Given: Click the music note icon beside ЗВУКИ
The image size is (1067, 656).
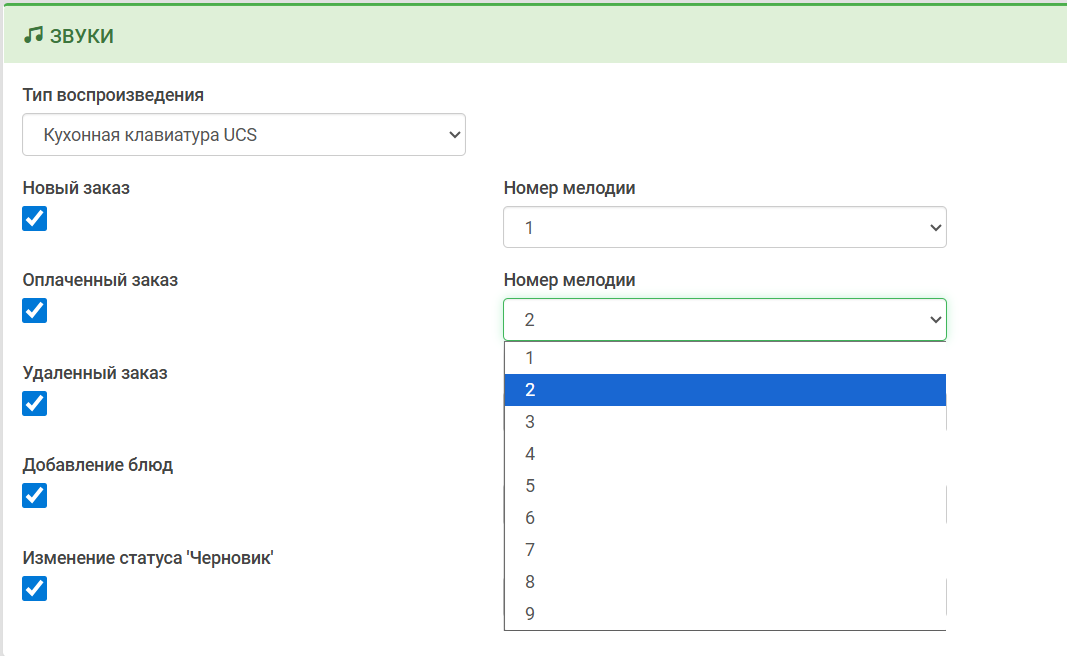Looking at the screenshot, I should click(33, 35).
